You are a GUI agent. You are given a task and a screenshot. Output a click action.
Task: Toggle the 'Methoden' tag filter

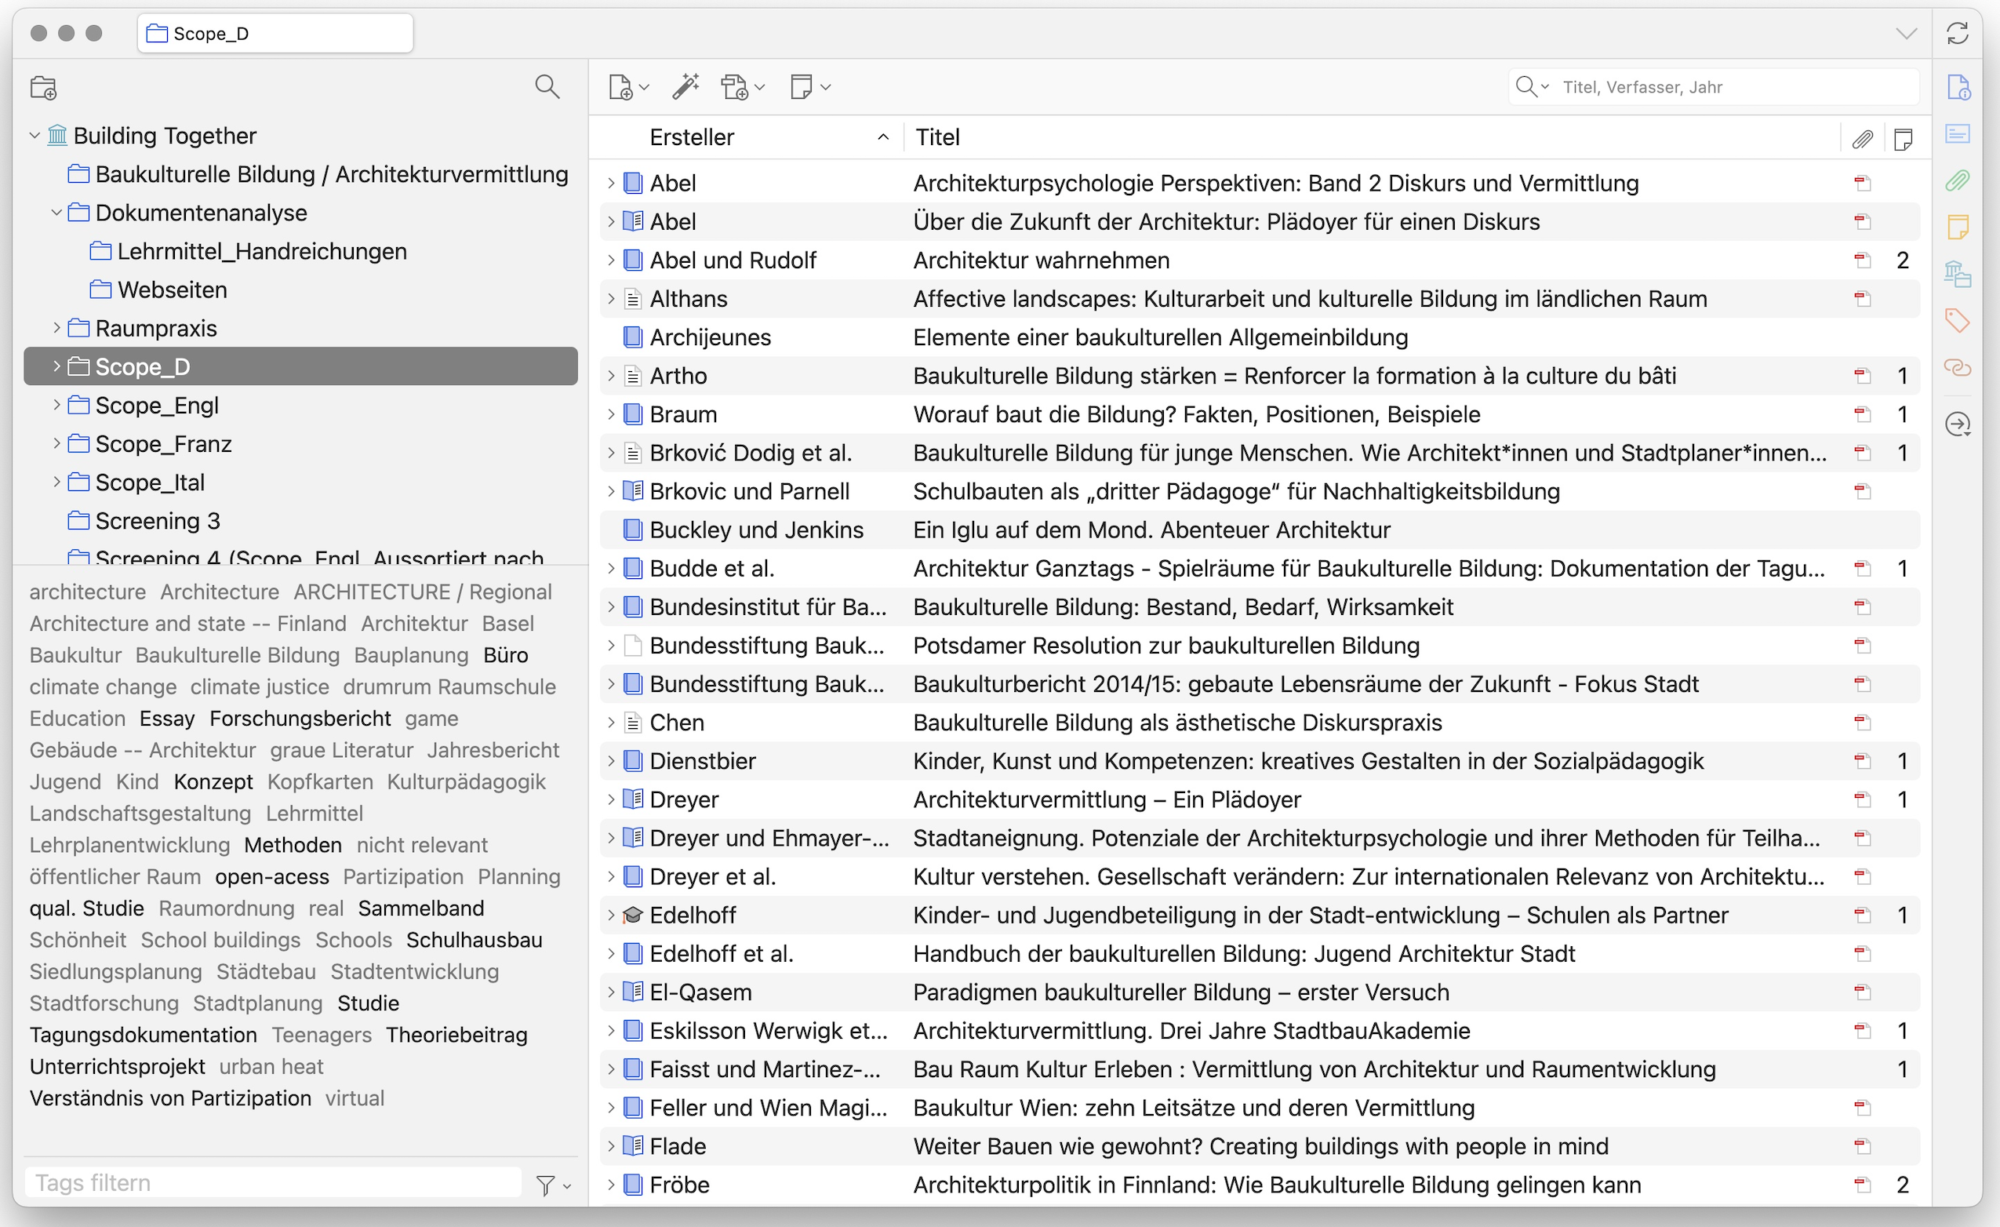292,845
